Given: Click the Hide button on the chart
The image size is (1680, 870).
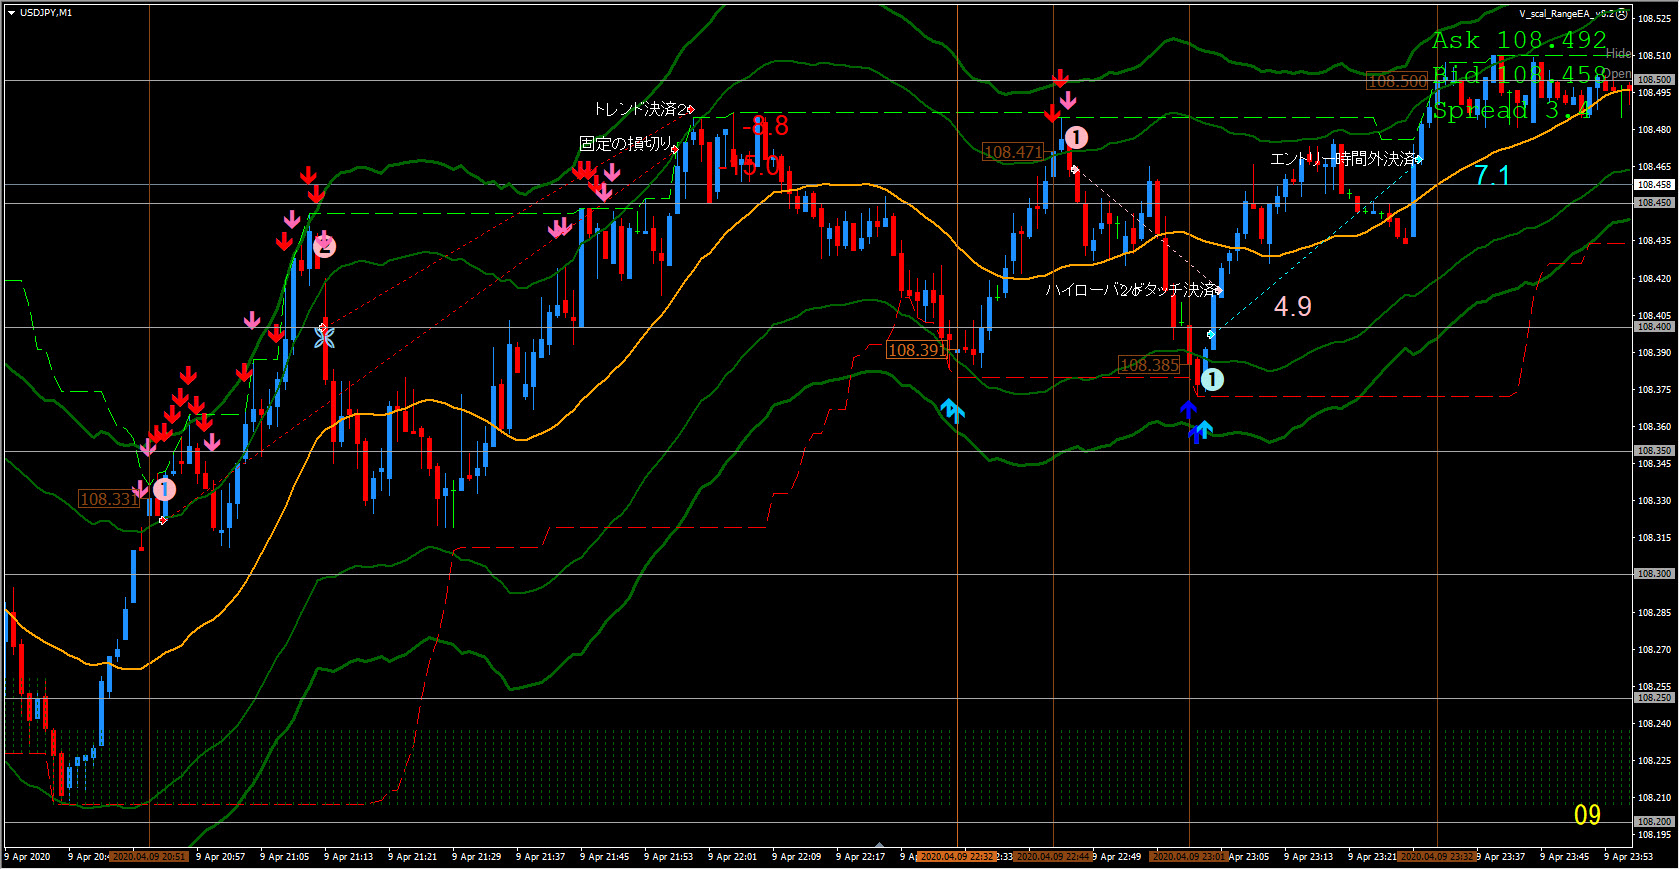Looking at the screenshot, I should click(1618, 54).
